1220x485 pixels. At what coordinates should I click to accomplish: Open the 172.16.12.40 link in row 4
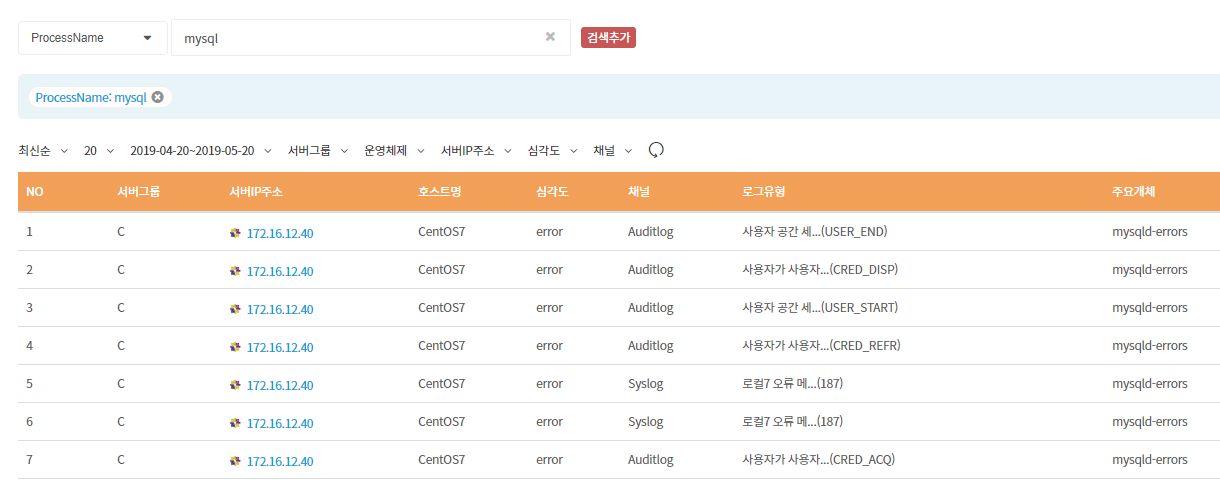pos(280,347)
